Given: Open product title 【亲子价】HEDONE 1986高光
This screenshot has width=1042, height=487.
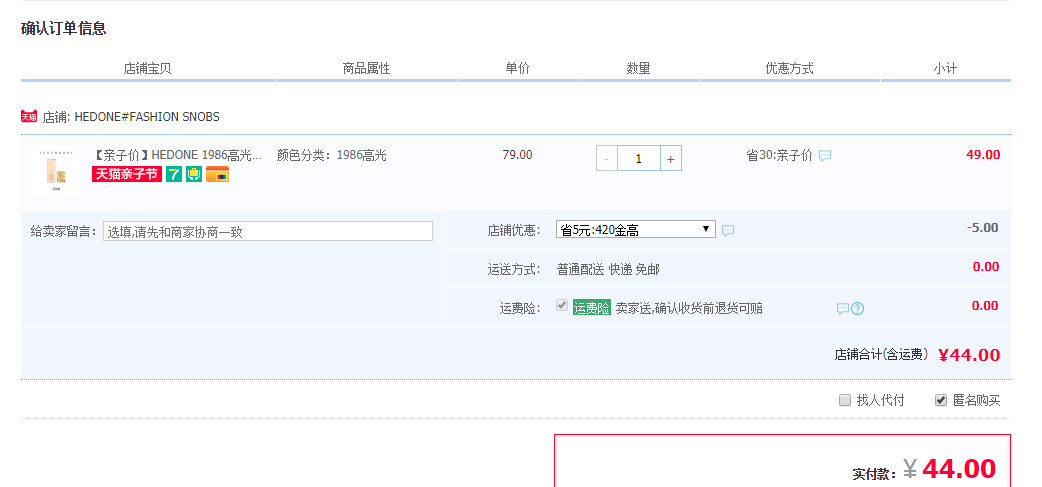Looking at the screenshot, I should [x=176, y=155].
